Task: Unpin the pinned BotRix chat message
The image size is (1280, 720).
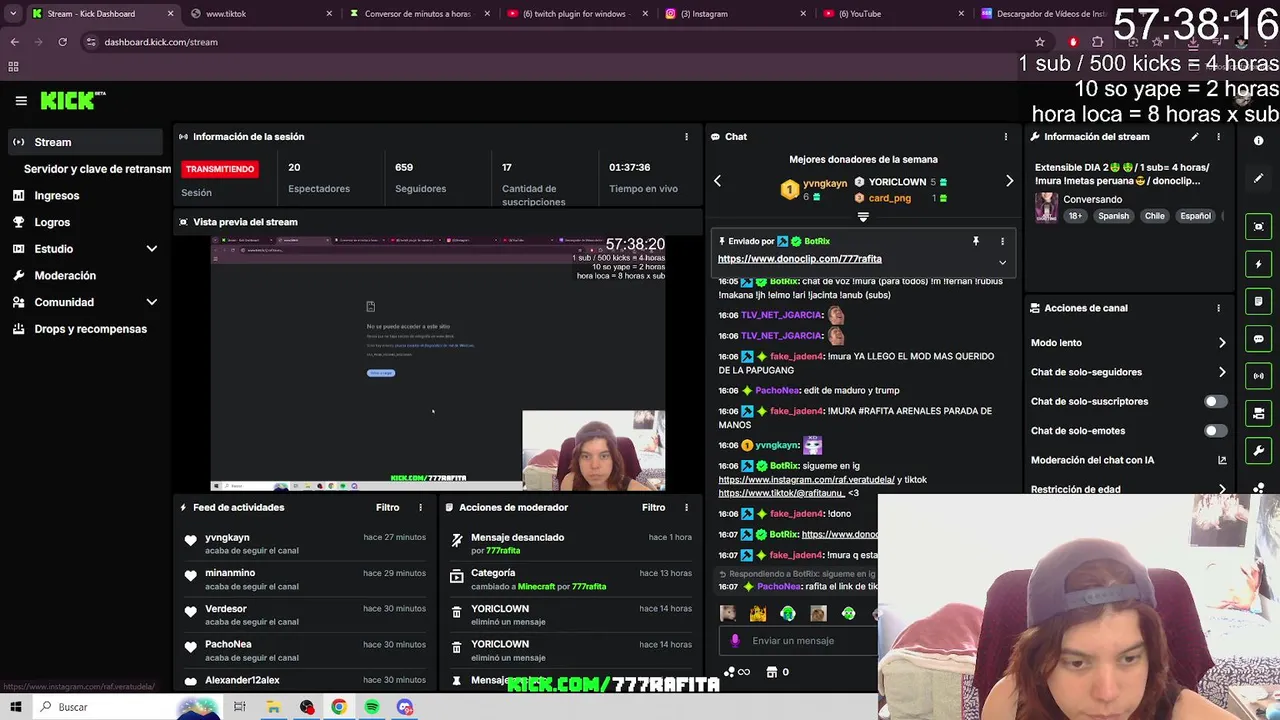Action: tap(976, 241)
